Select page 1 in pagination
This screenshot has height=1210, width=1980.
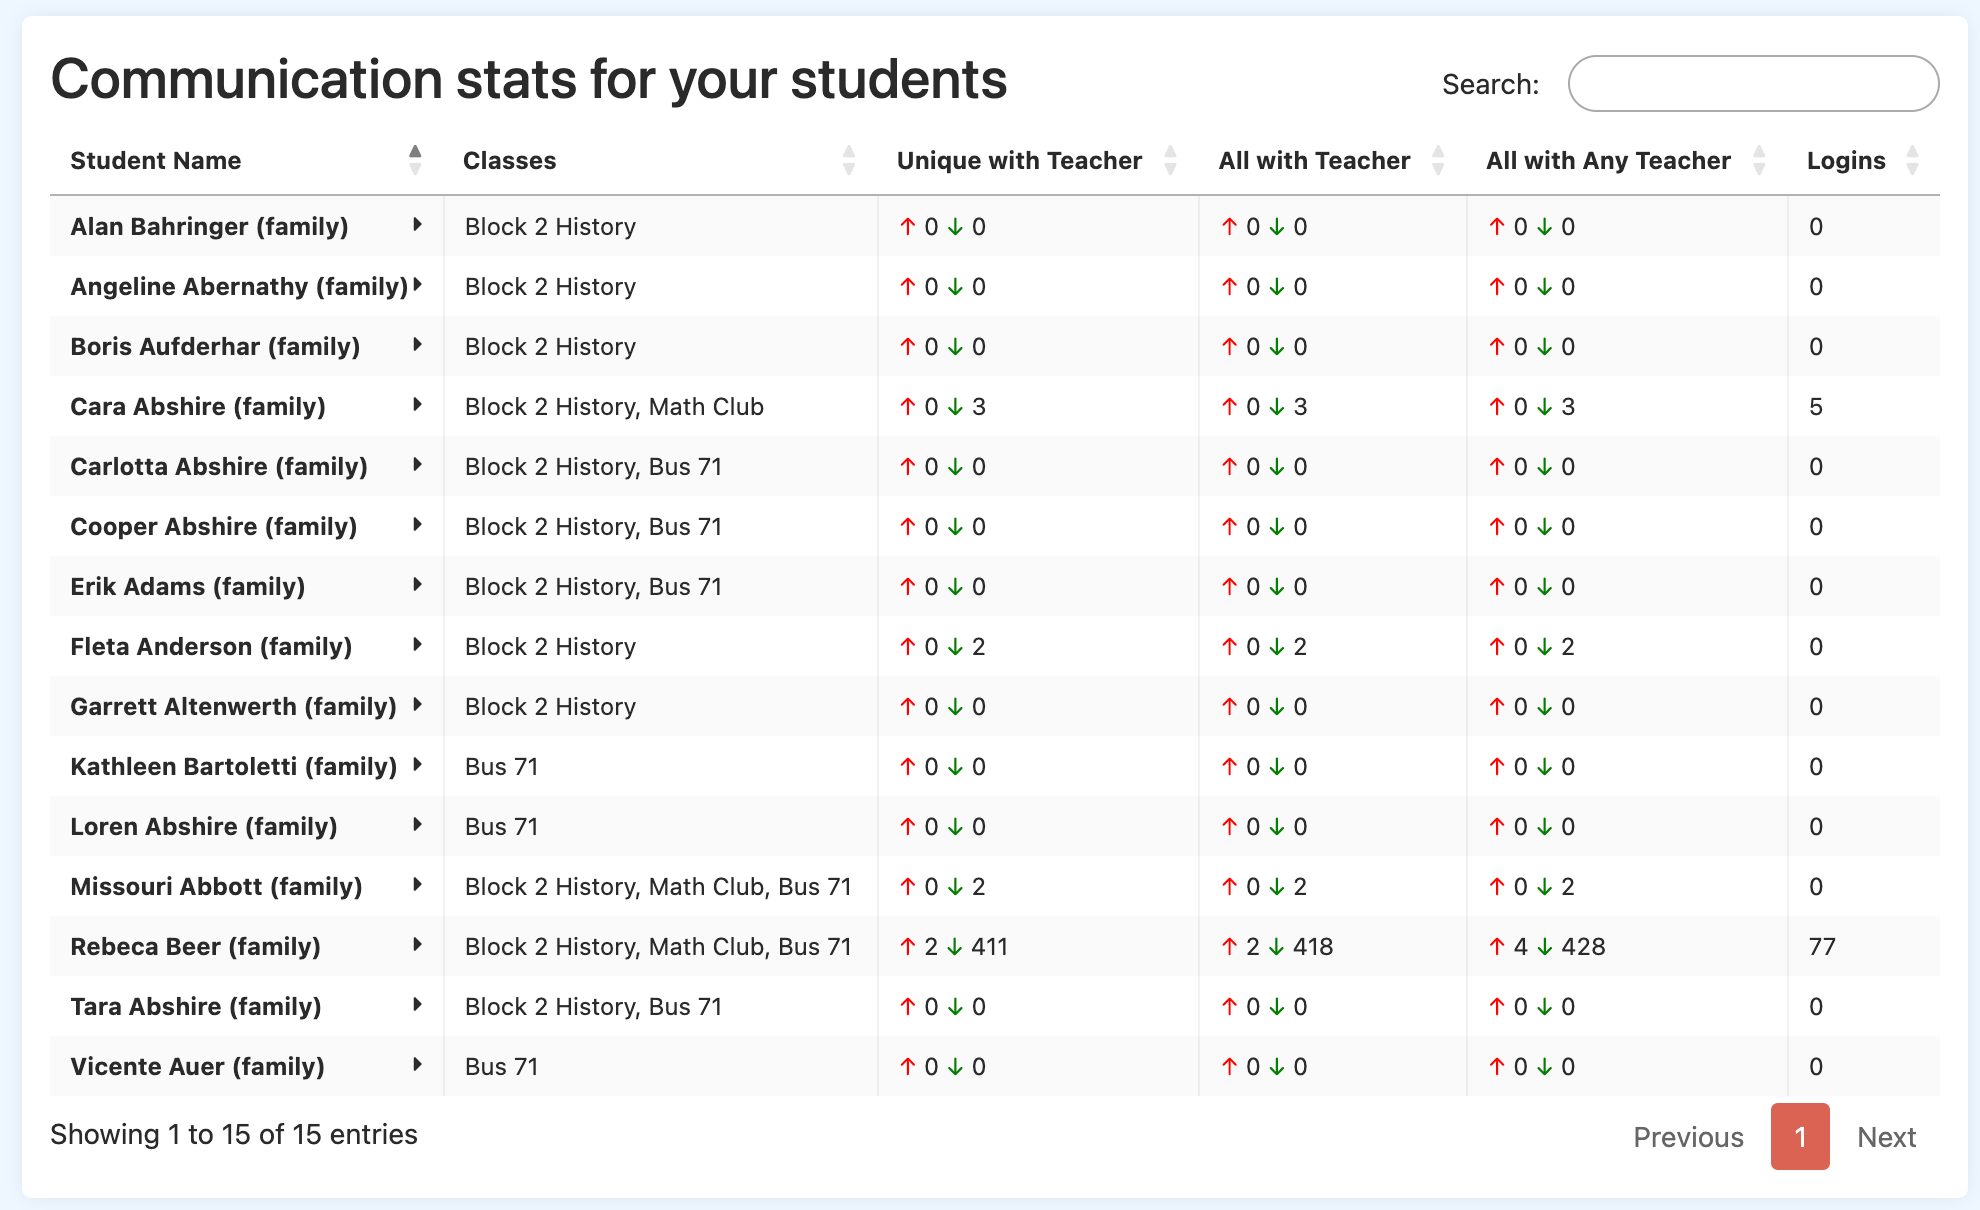pos(1799,1137)
